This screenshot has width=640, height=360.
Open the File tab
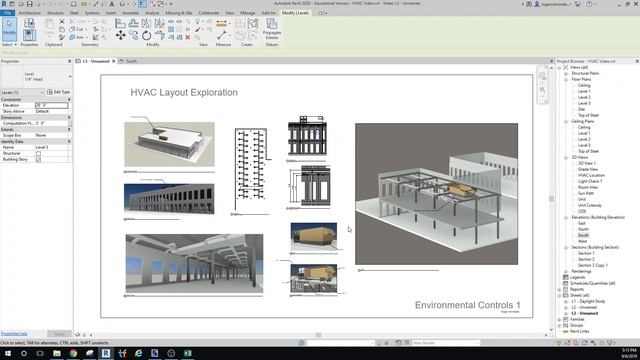point(8,13)
